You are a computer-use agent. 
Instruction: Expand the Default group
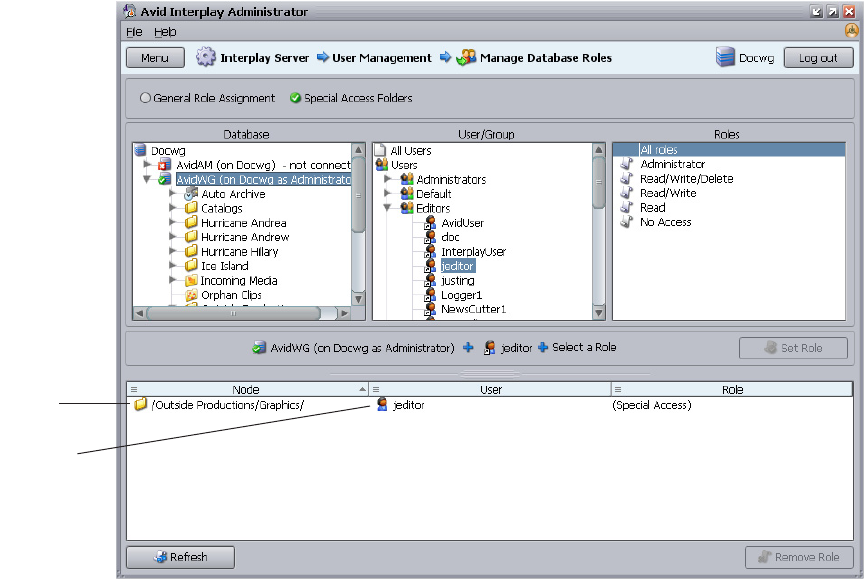pyautogui.click(x=388, y=193)
